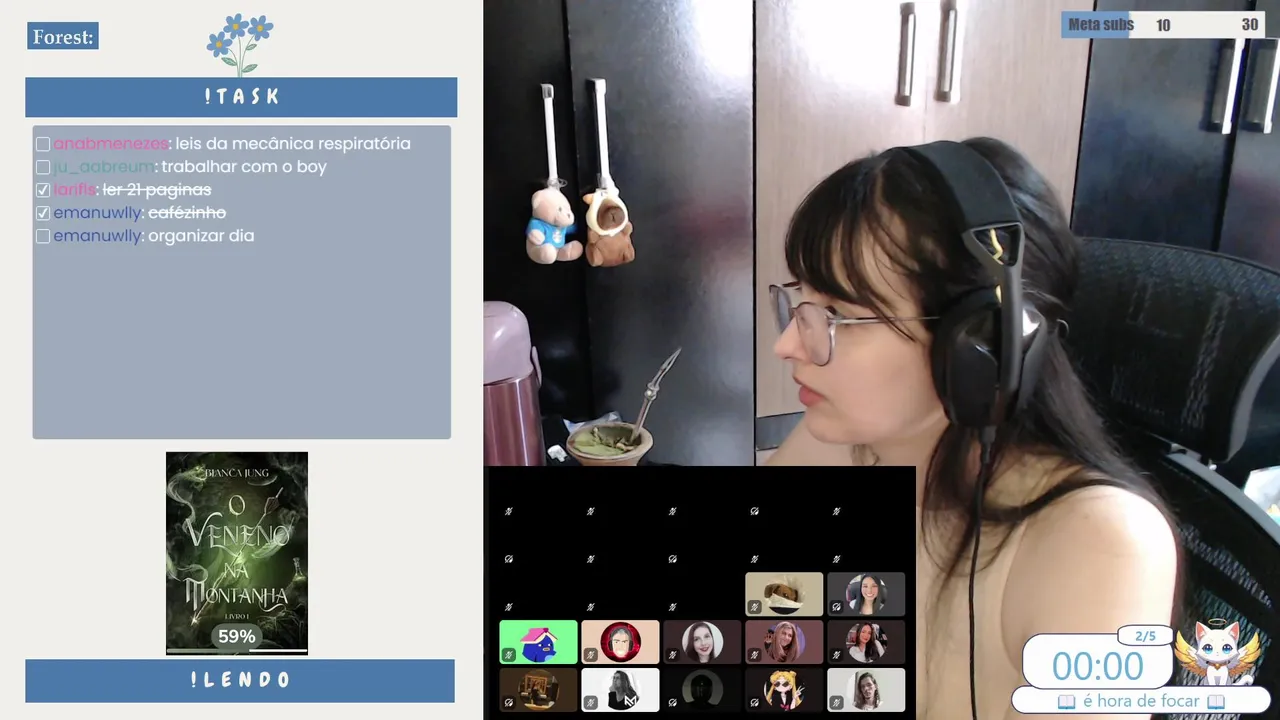Viewport: 1280px width, 720px height.
Task: Click the book emoji right of 'é hora de focar'
Action: pos(1215,701)
